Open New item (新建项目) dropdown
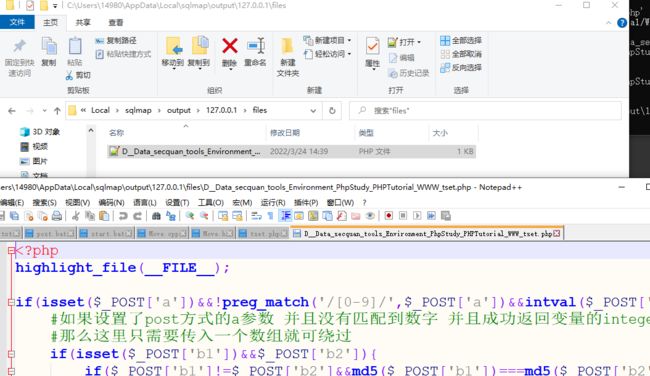 [327, 40]
